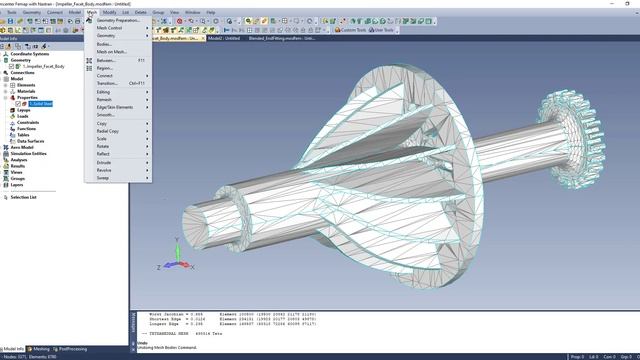This screenshot has width=640, height=360.
Task: Switch to the Blended_EndFitting.modfem tab
Action: (282, 38)
